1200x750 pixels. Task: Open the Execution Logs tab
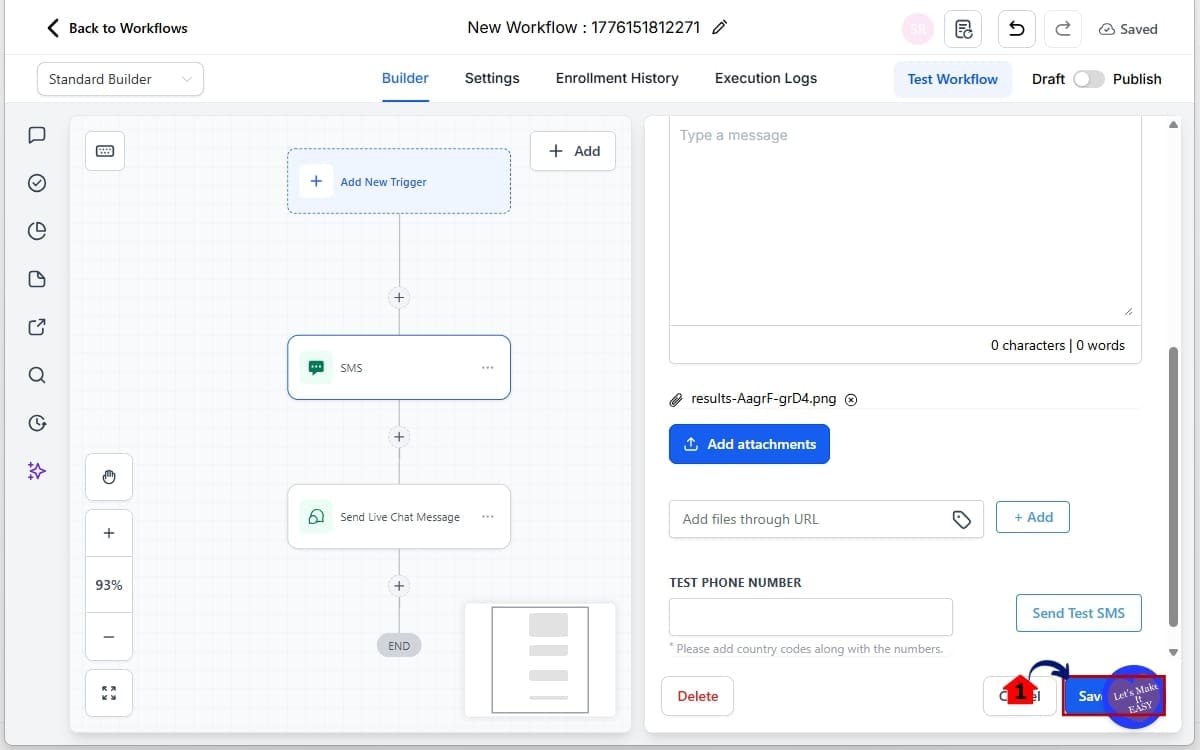[765, 78]
